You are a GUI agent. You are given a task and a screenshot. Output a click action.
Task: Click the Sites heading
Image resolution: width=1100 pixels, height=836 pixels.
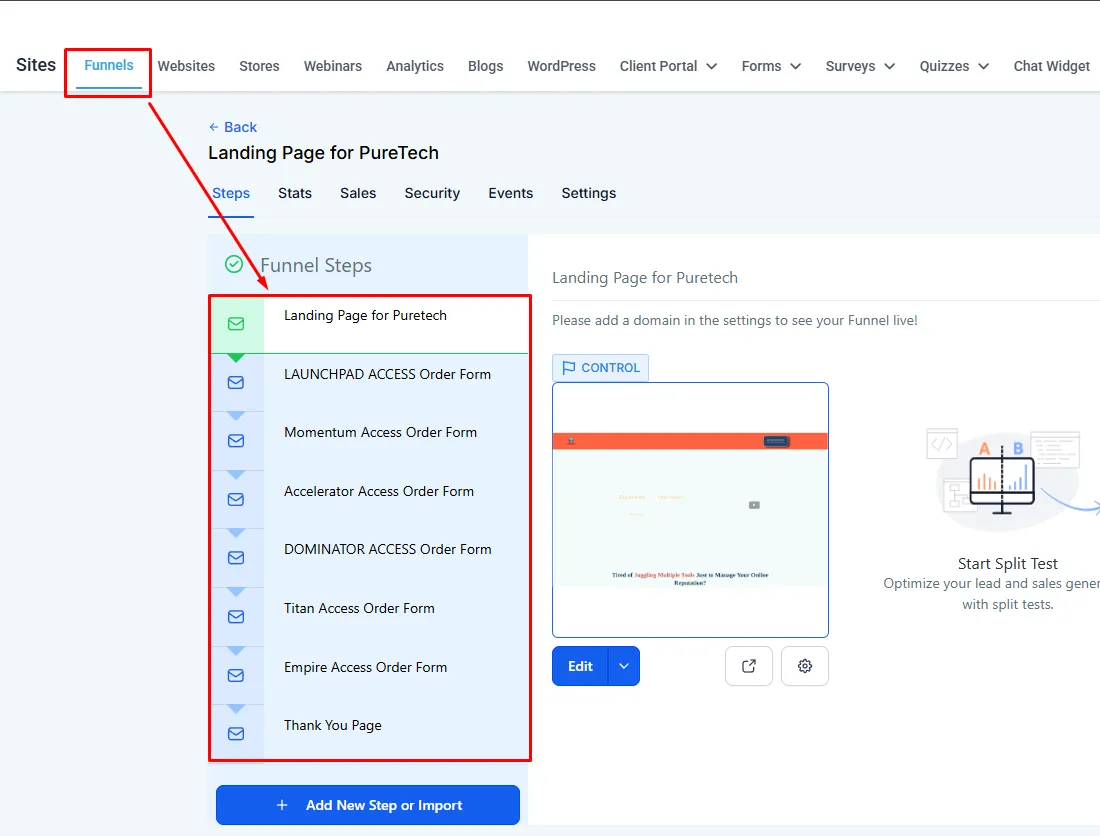pyautogui.click(x=36, y=65)
